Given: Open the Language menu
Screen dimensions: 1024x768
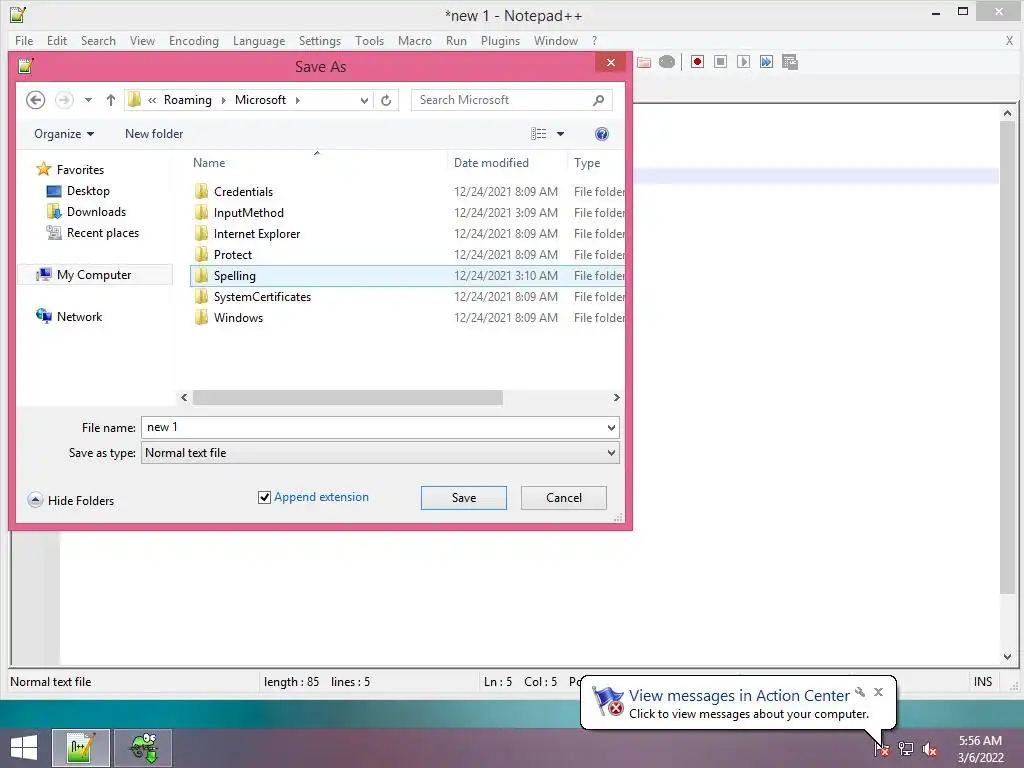Looking at the screenshot, I should (x=259, y=40).
